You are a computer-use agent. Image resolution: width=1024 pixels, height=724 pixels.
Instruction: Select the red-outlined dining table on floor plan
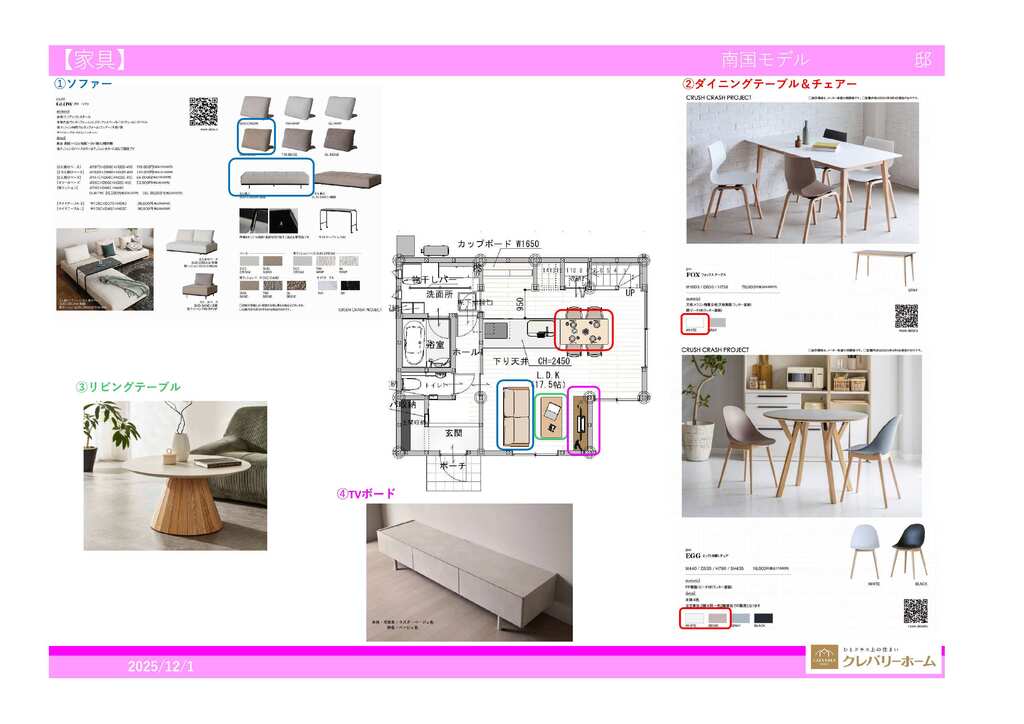(x=584, y=331)
